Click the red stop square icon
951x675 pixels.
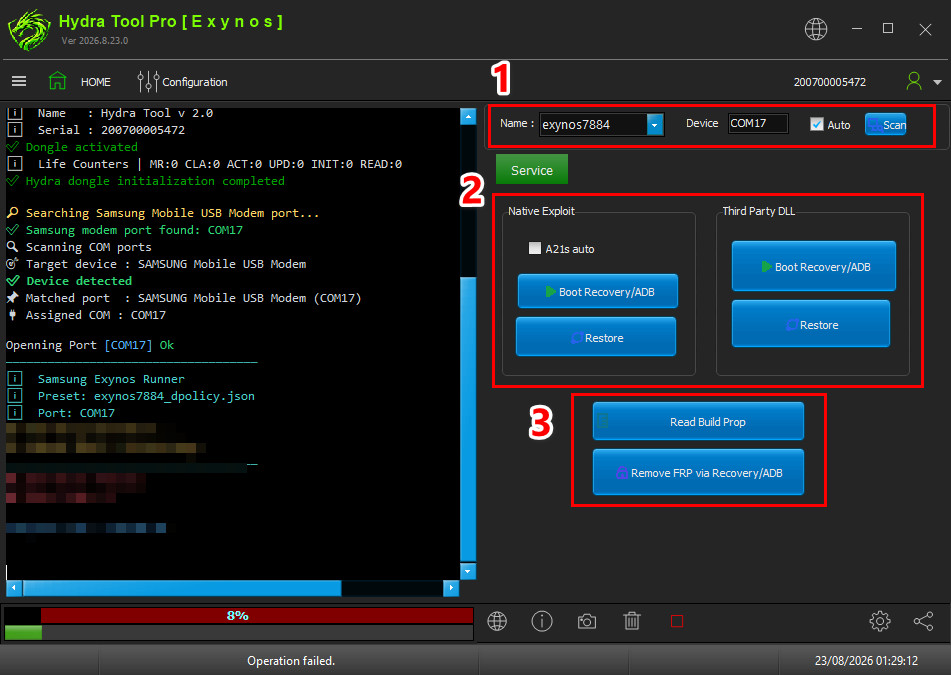point(677,621)
